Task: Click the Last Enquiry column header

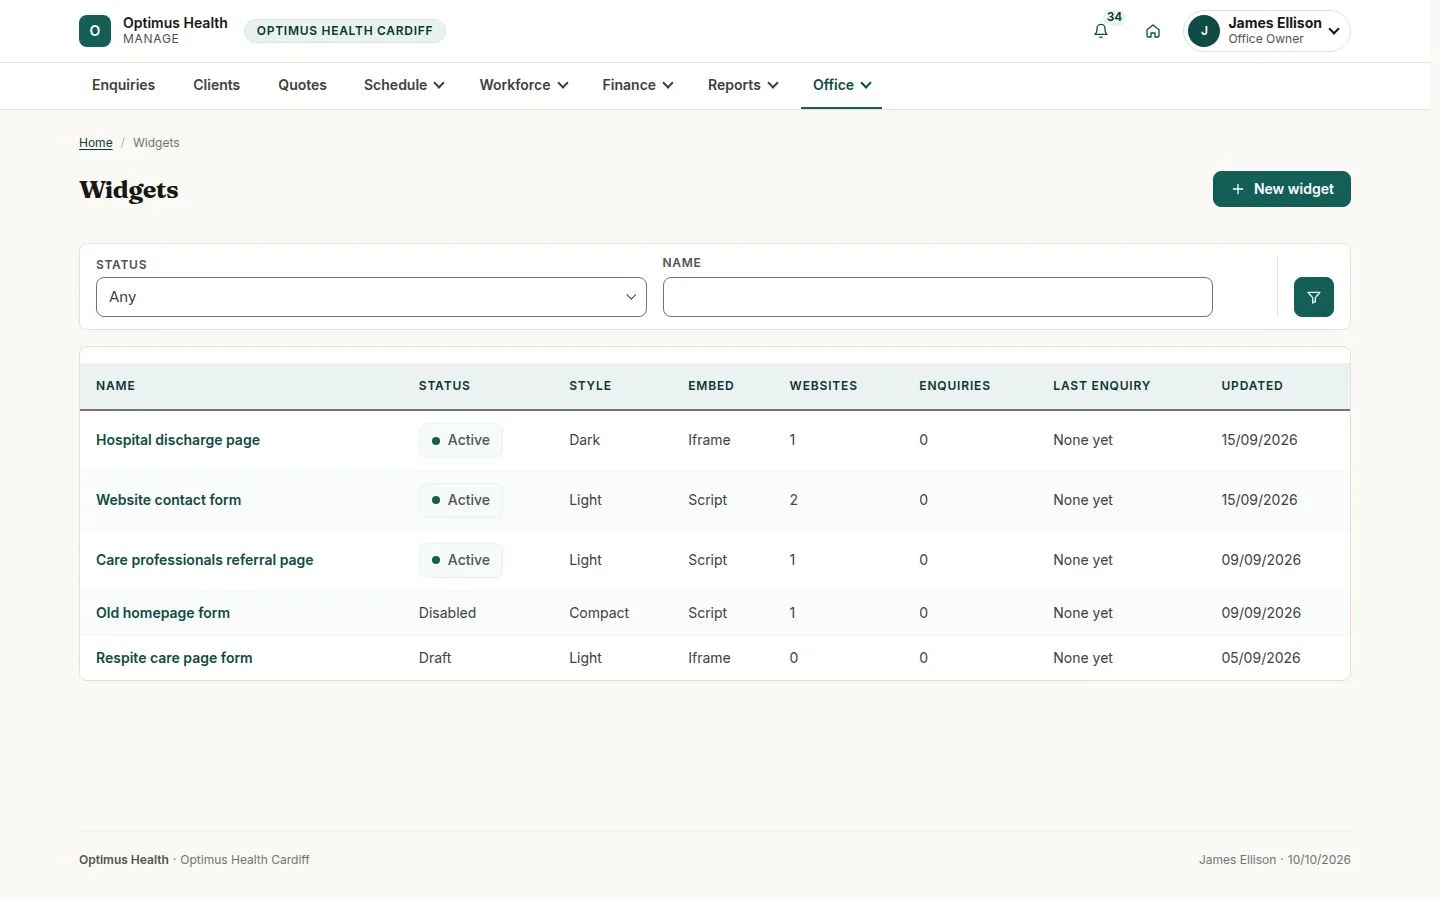Action: point(1101,386)
